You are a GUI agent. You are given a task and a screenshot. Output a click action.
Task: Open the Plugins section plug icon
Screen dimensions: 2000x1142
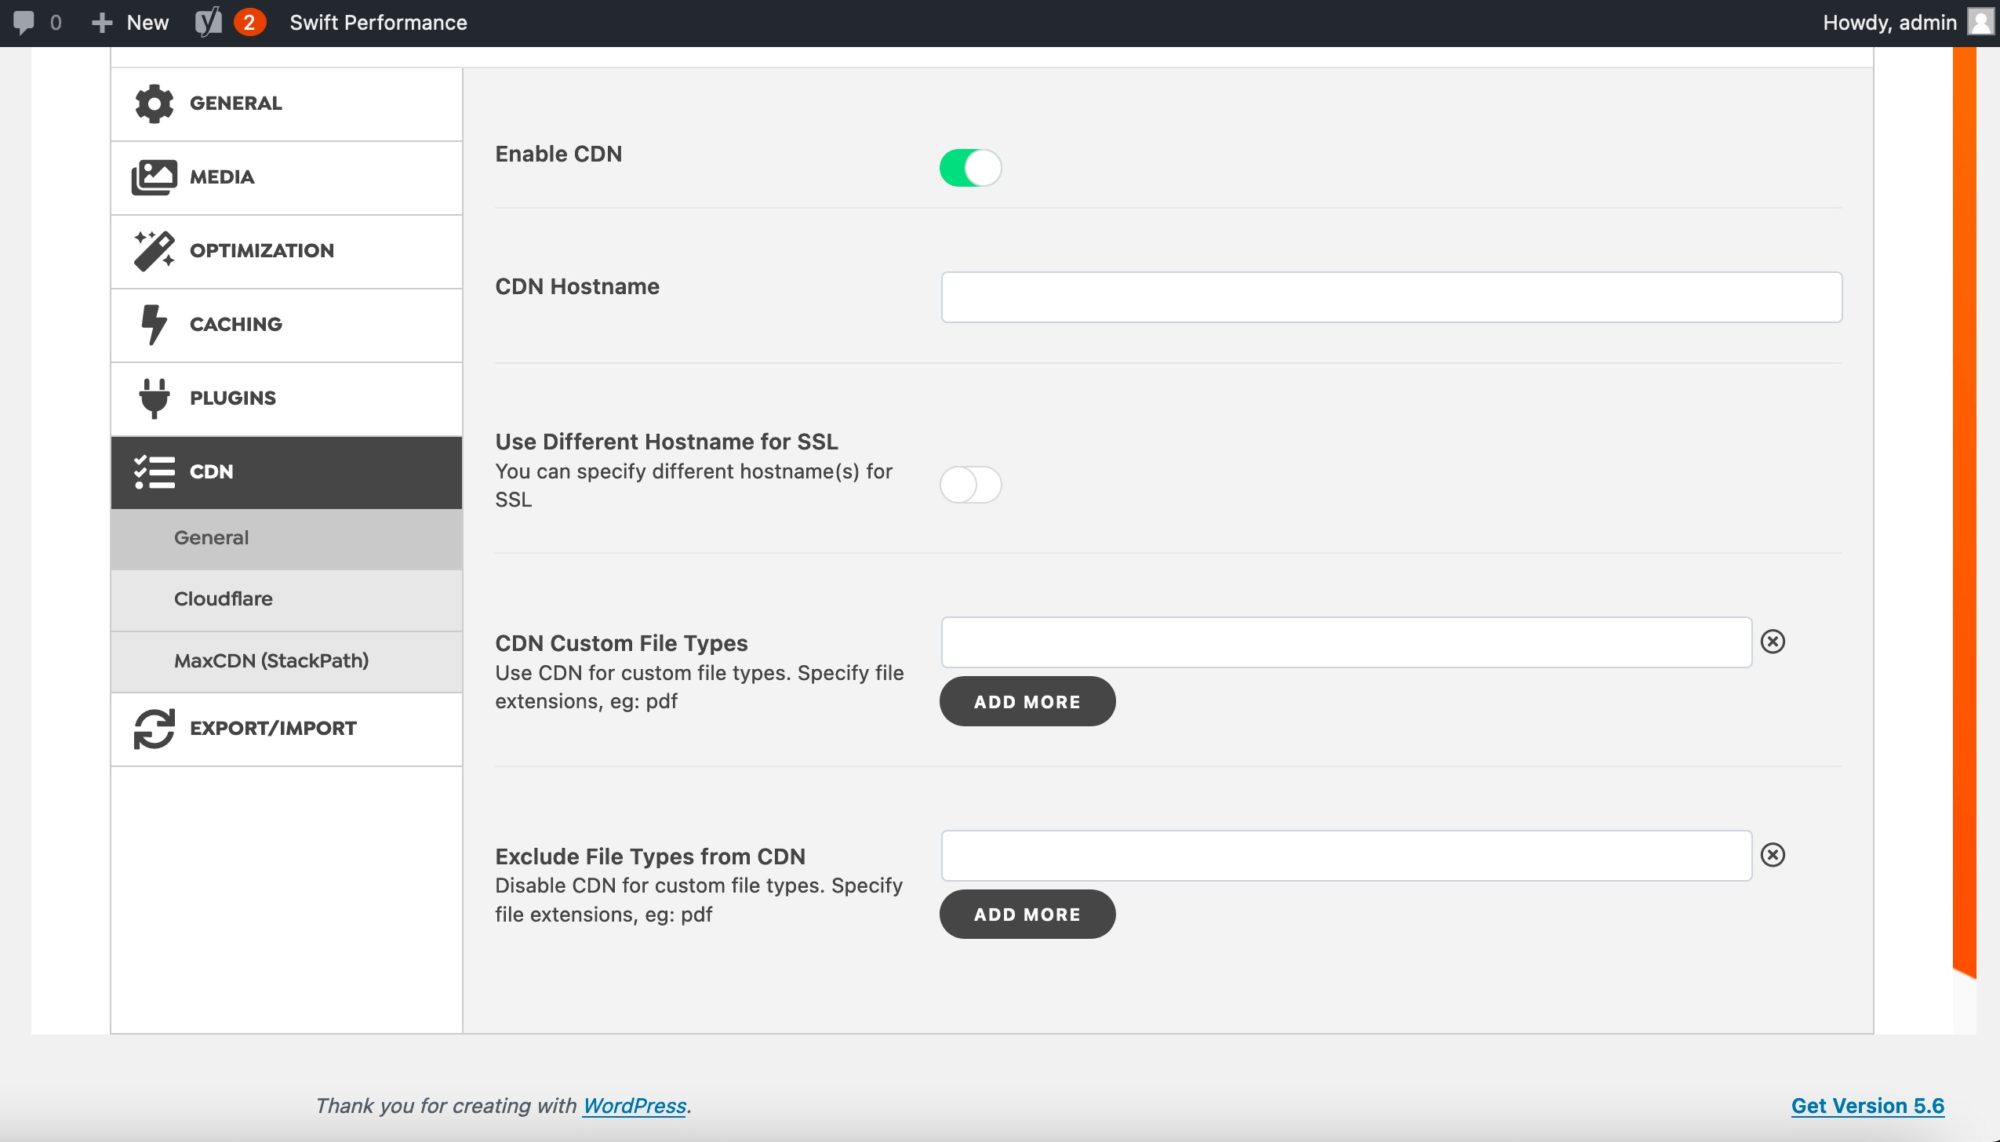[x=152, y=398]
